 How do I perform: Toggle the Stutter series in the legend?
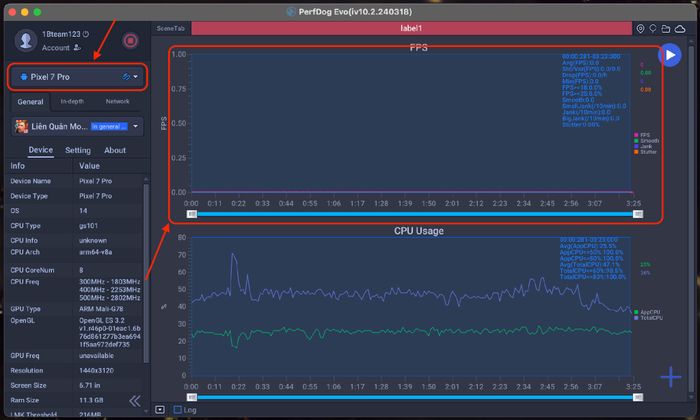coord(645,152)
